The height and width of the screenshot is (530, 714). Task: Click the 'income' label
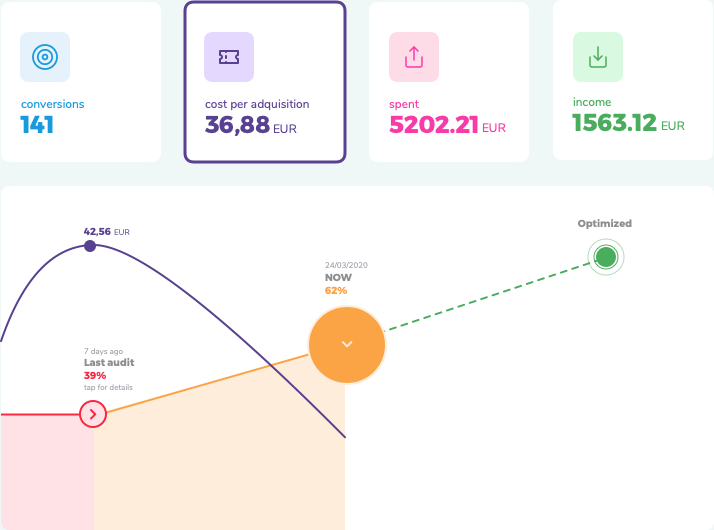click(592, 102)
